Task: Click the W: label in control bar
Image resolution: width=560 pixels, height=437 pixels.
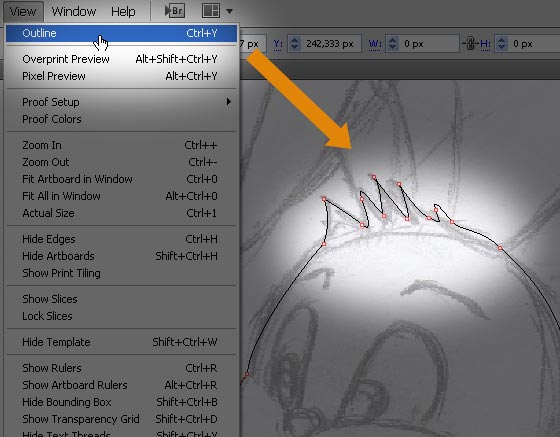Action: (374, 44)
